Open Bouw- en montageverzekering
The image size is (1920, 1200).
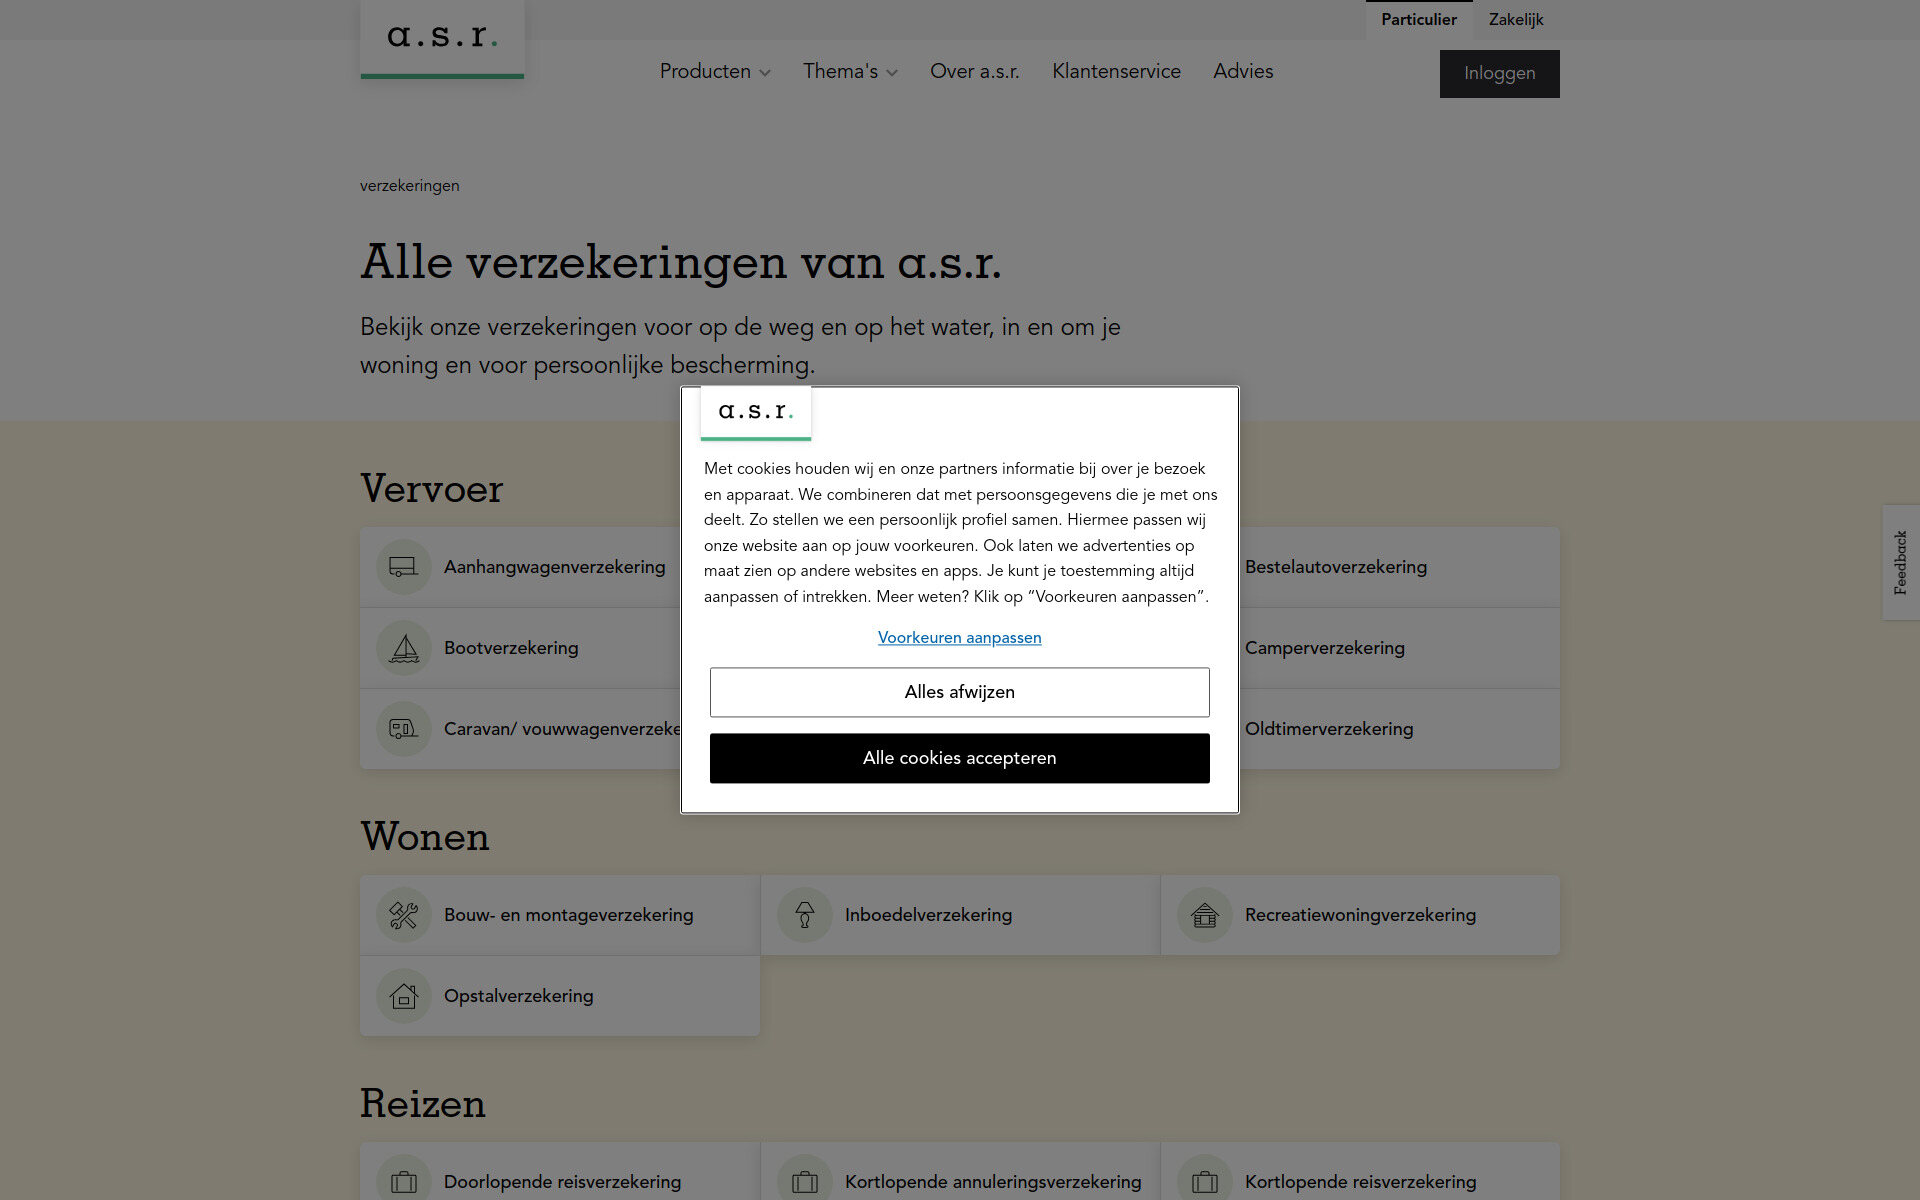(x=560, y=915)
